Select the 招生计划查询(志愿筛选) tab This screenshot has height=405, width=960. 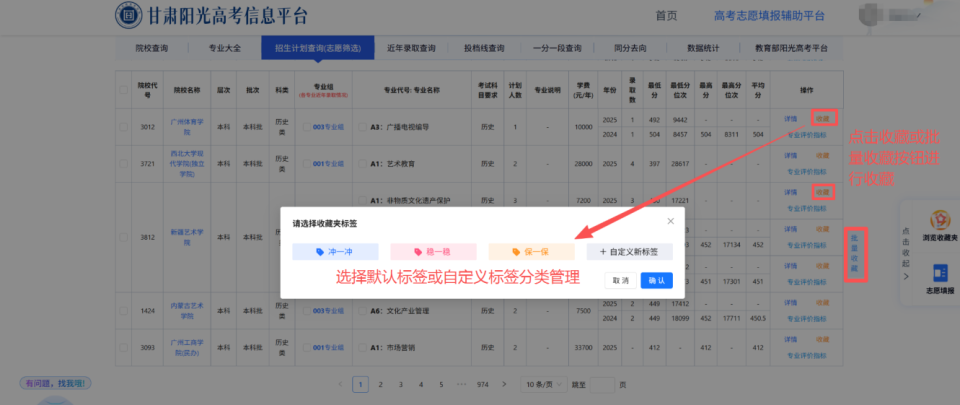[318, 48]
